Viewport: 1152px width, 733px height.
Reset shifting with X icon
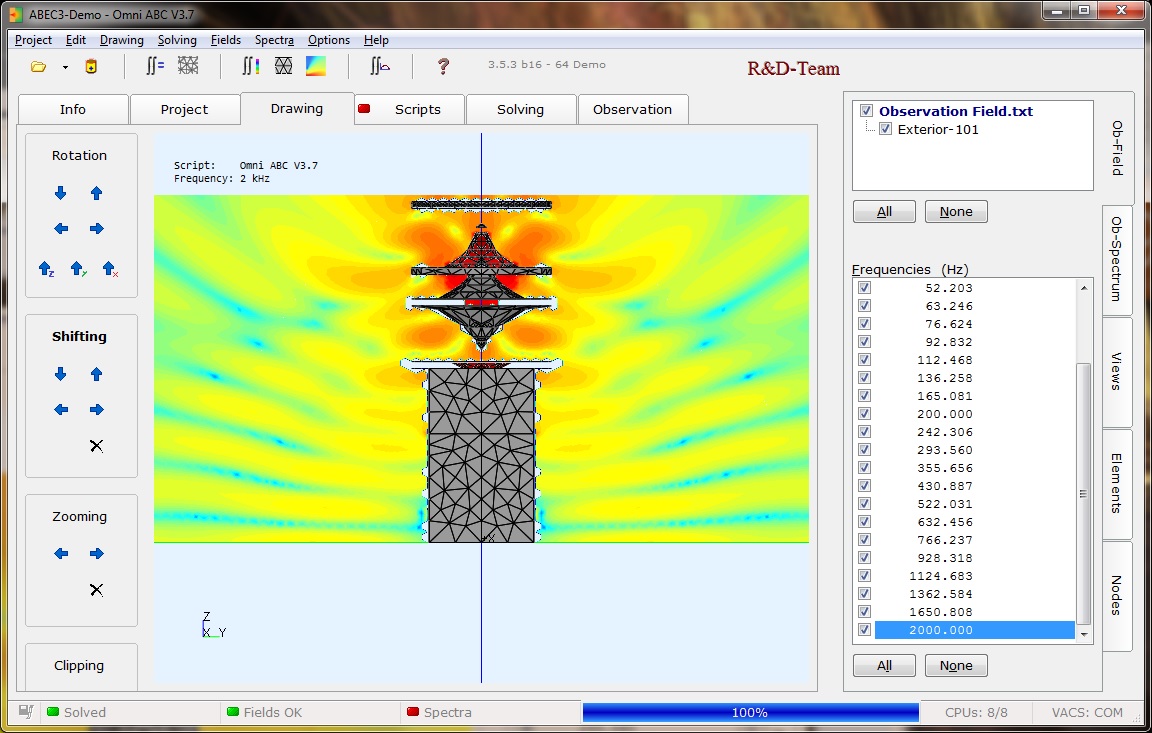click(x=96, y=446)
